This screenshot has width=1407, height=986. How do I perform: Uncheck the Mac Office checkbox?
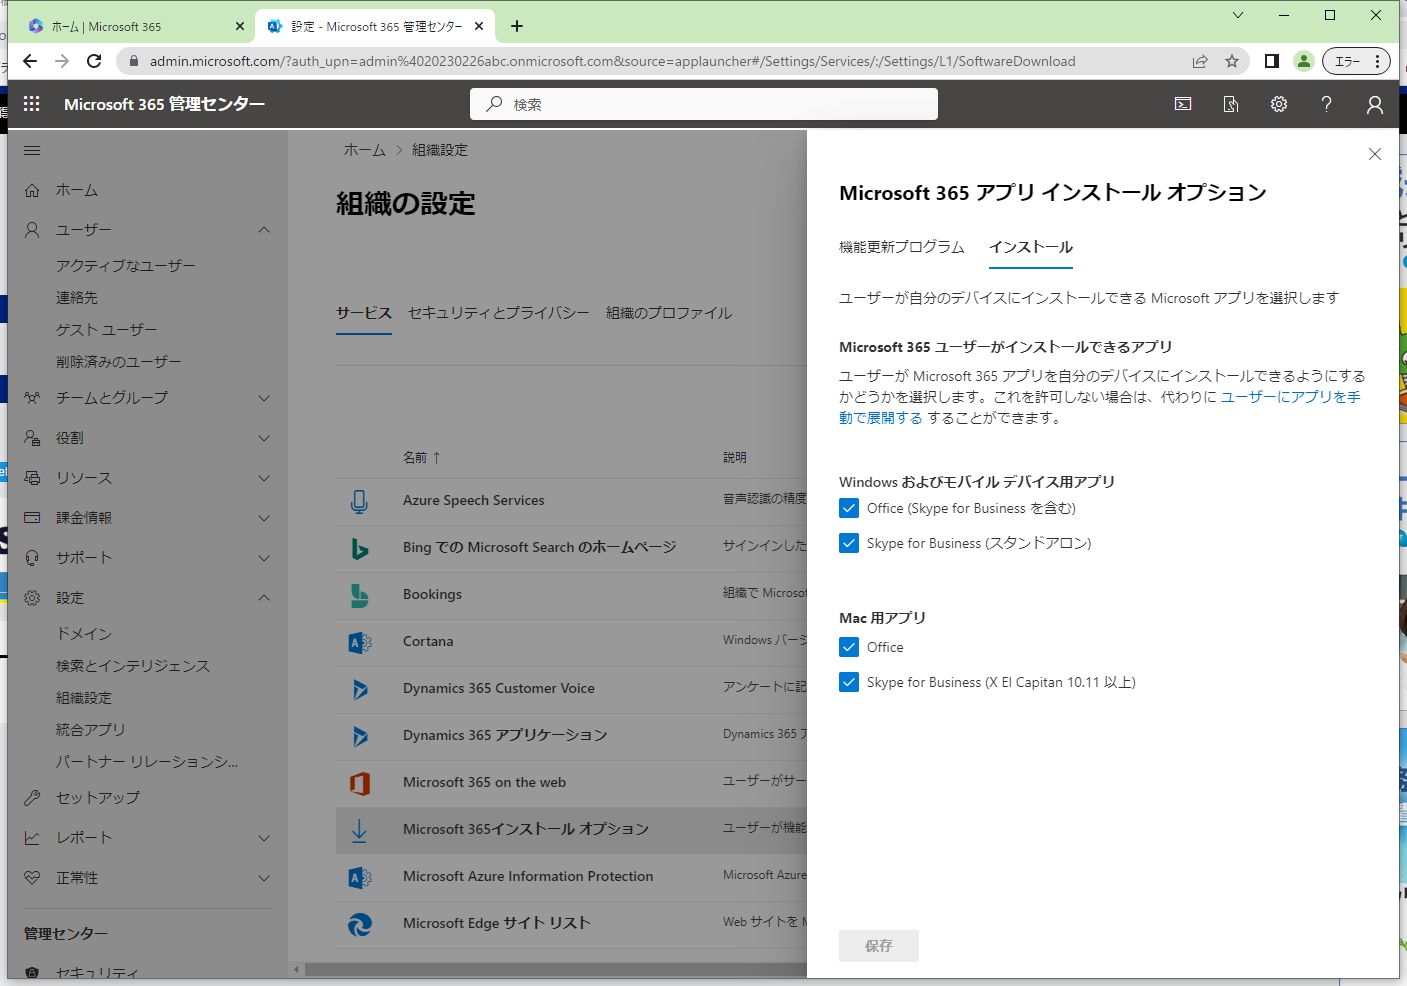(849, 647)
